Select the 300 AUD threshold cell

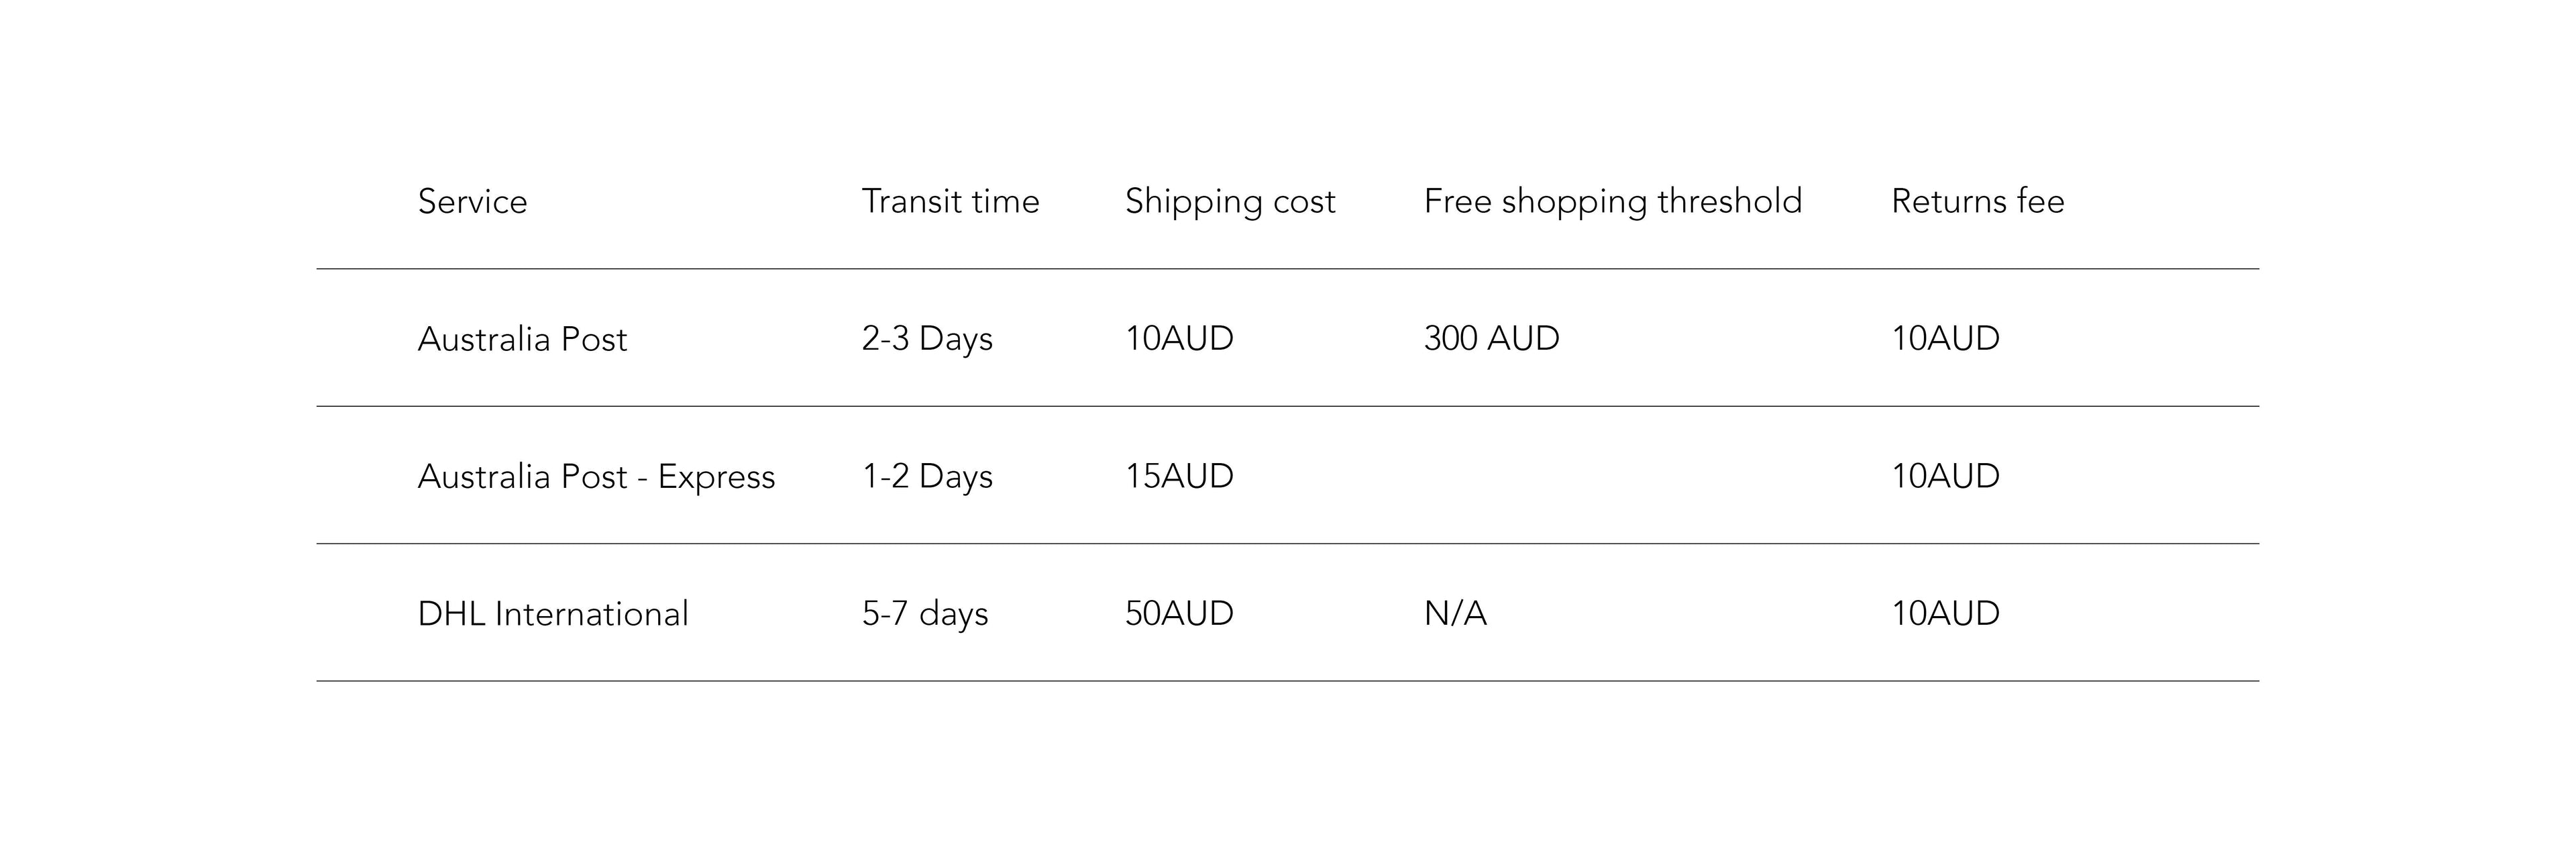coord(1491,338)
